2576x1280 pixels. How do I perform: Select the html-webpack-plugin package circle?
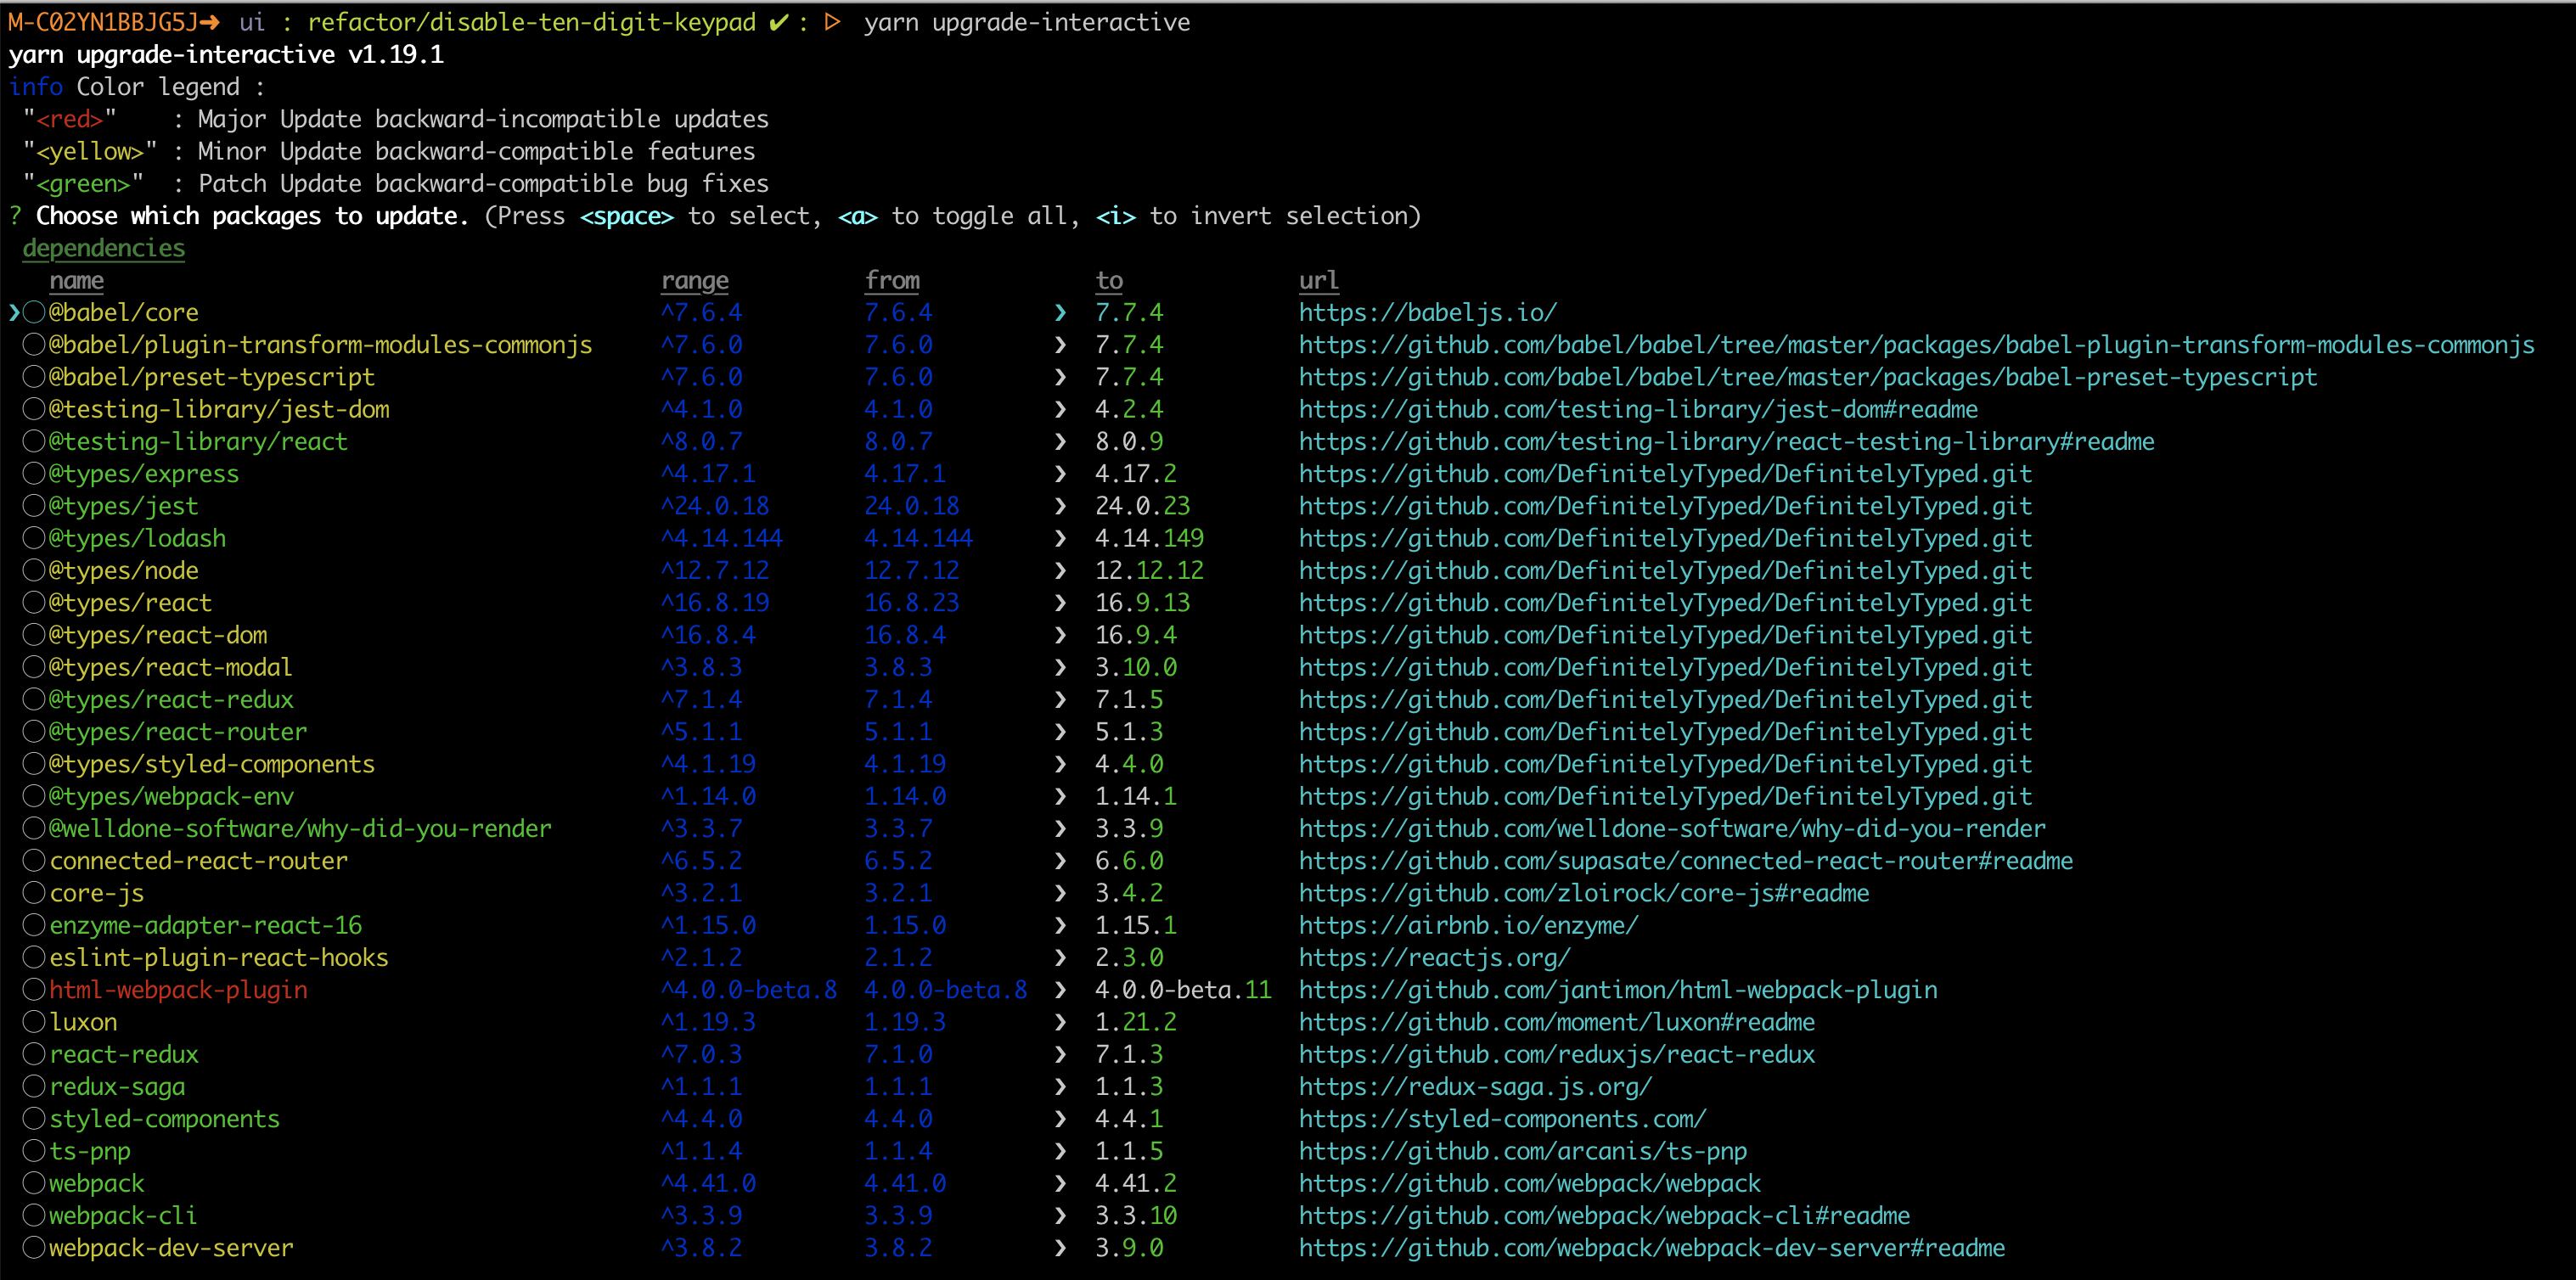tap(34, 990)
